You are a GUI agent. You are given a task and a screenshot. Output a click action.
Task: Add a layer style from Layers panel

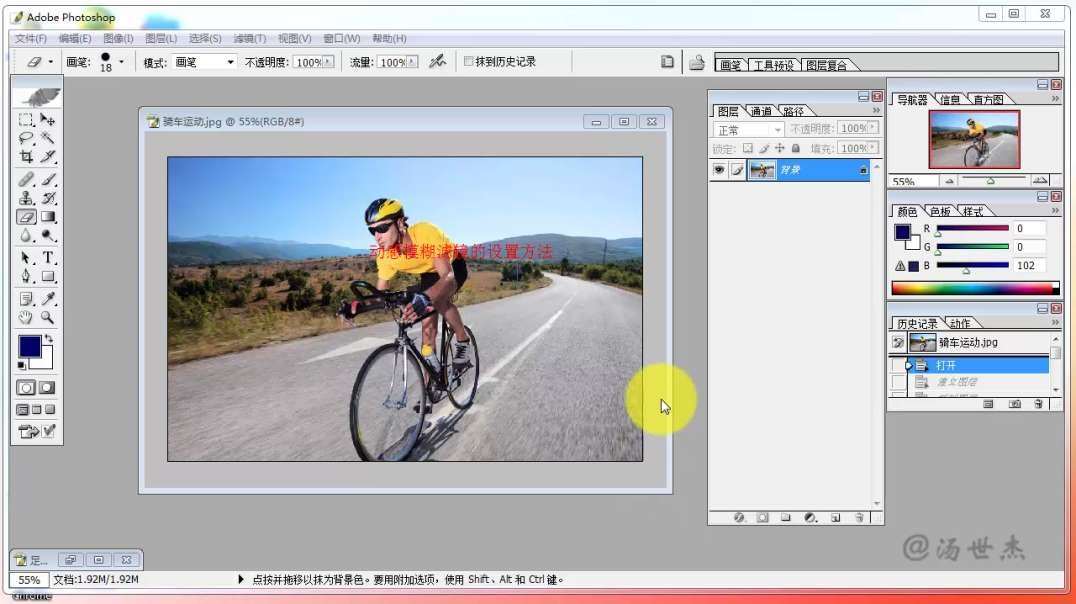coord(739,518)
